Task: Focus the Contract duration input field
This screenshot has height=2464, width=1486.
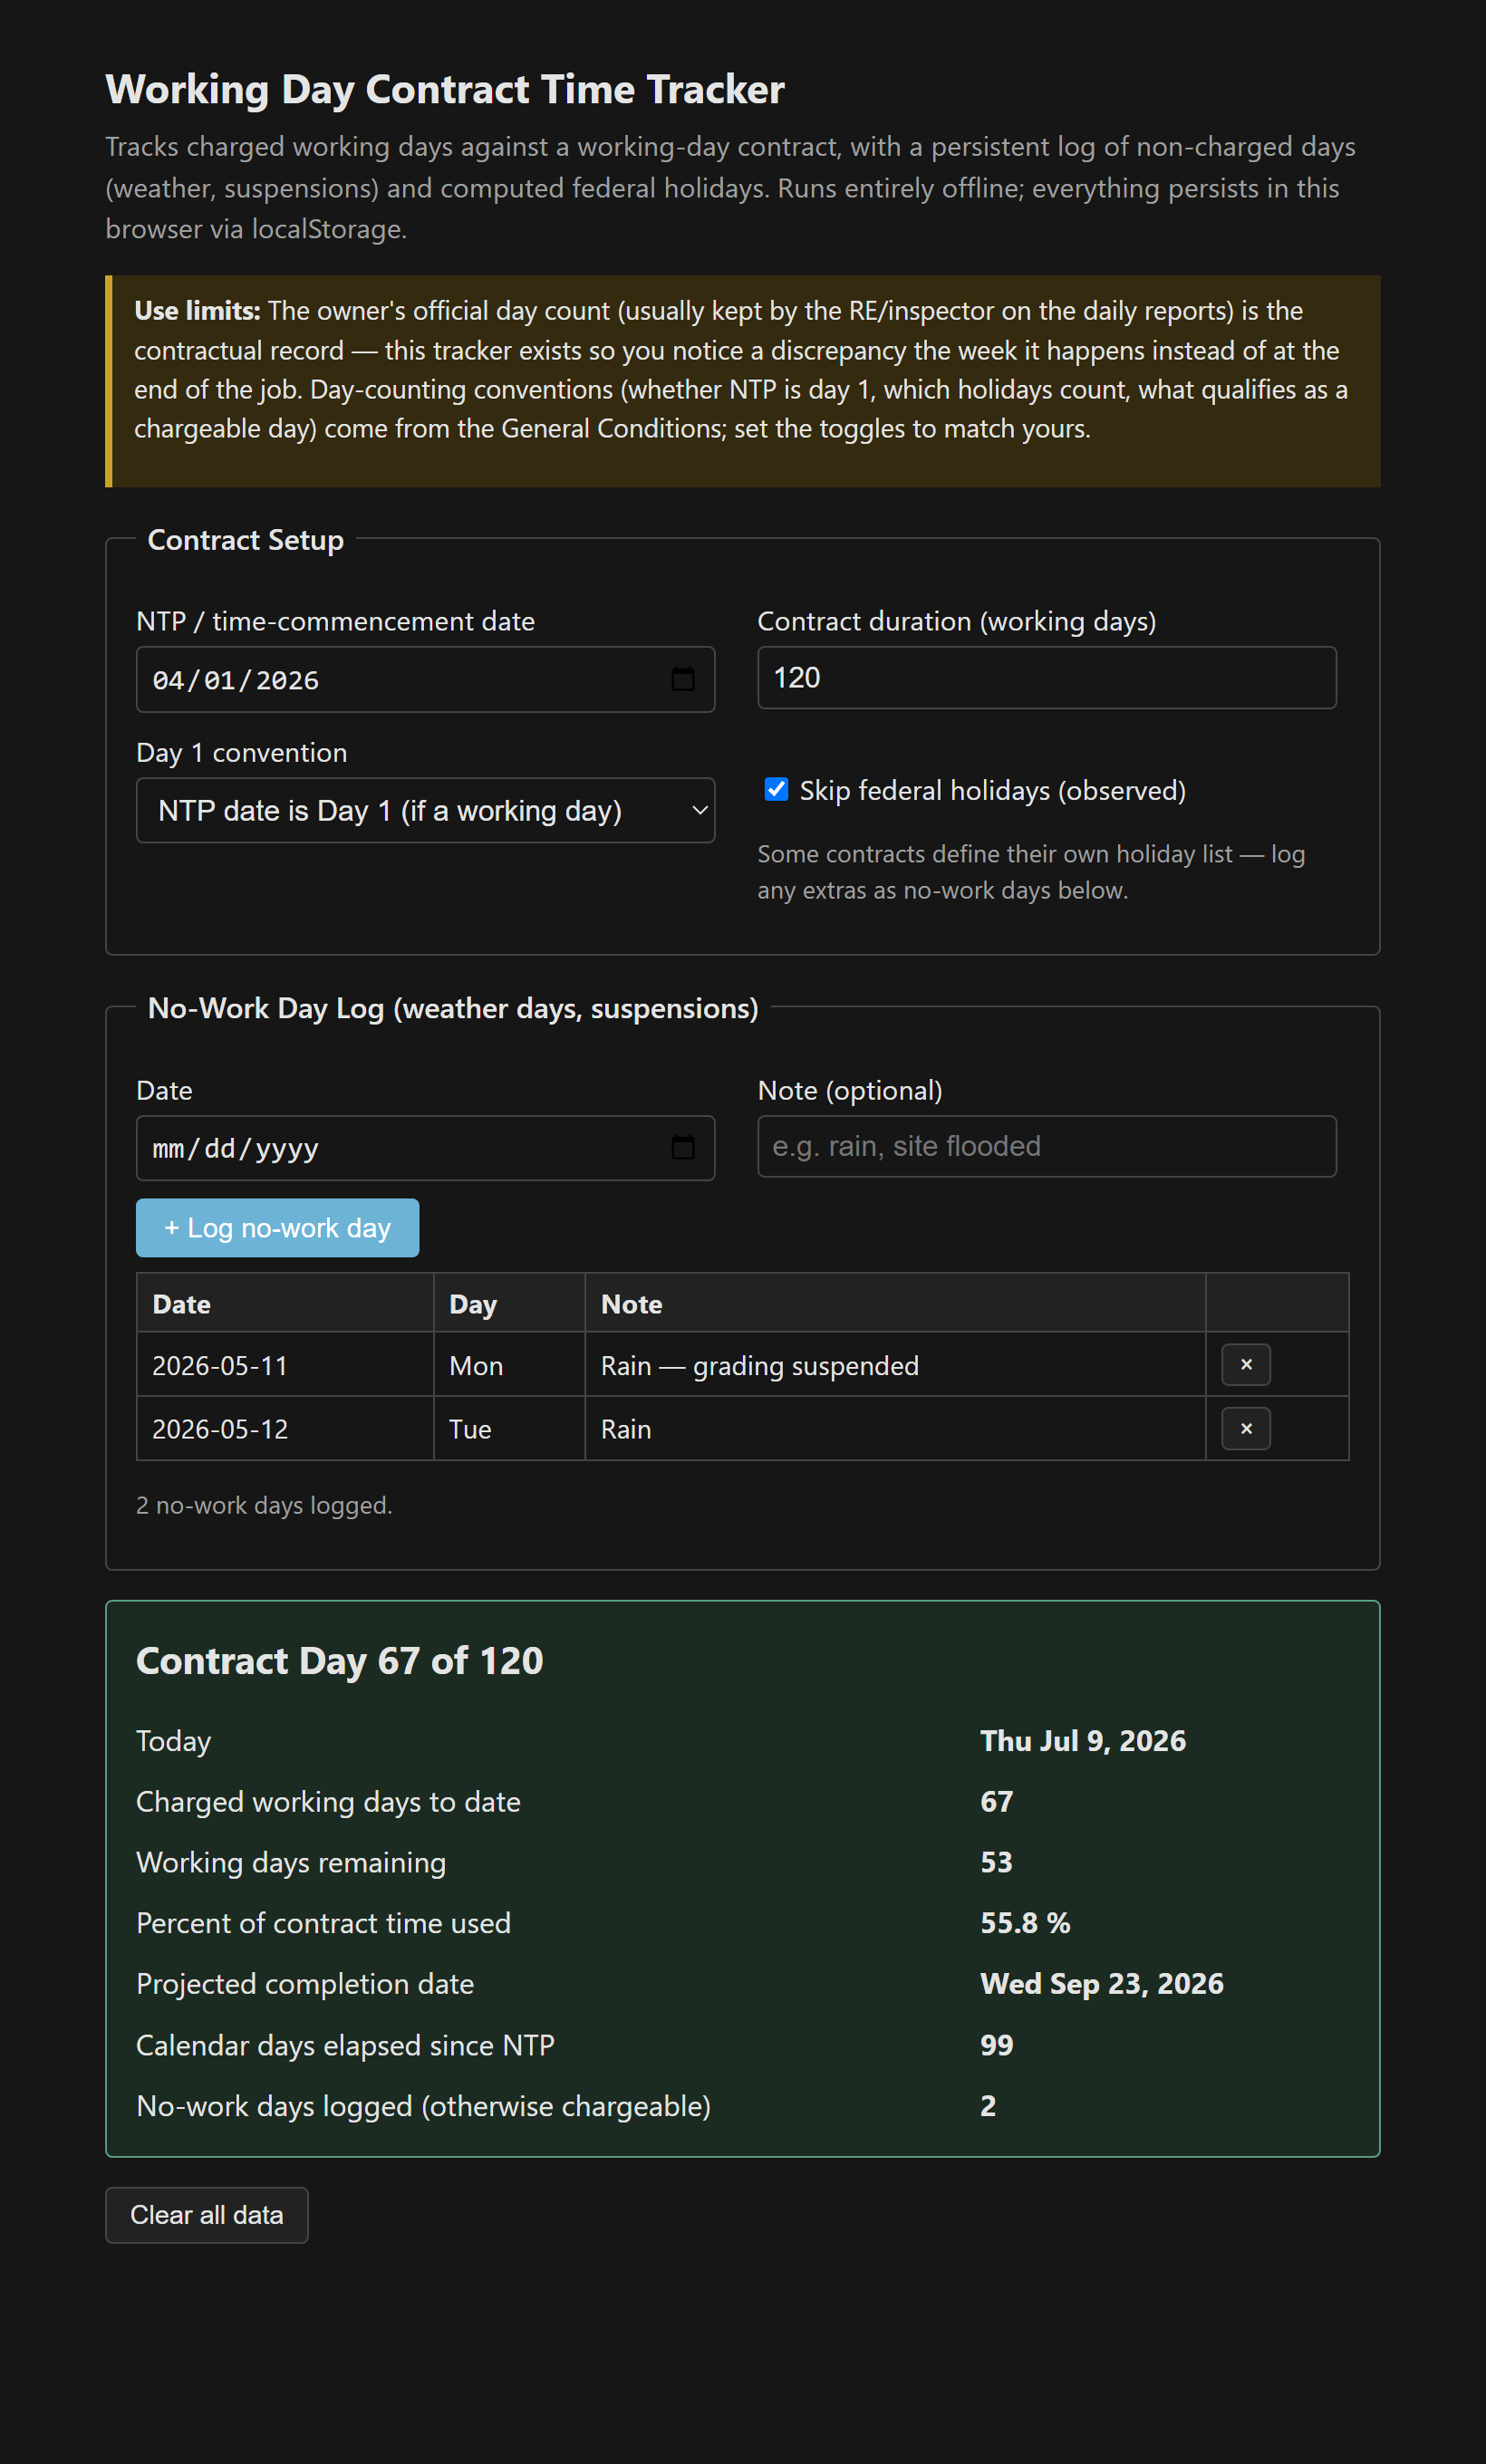Action: click(x=1047, y=678)
